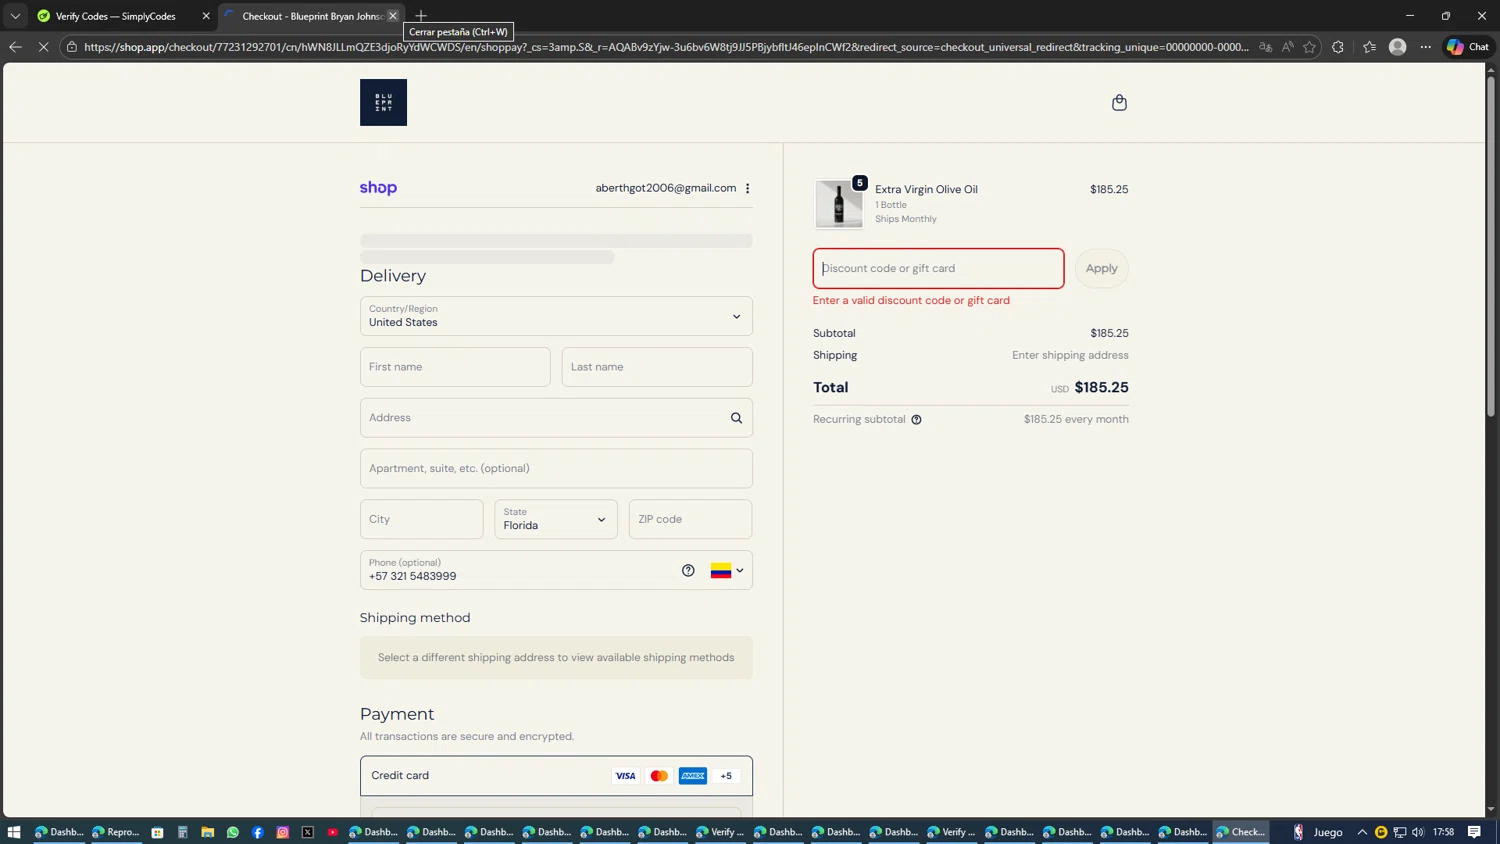This screenshot has height=844, width=1500.
Task: Open Calculator from taskbar
Action: click(x=183, y=832)
